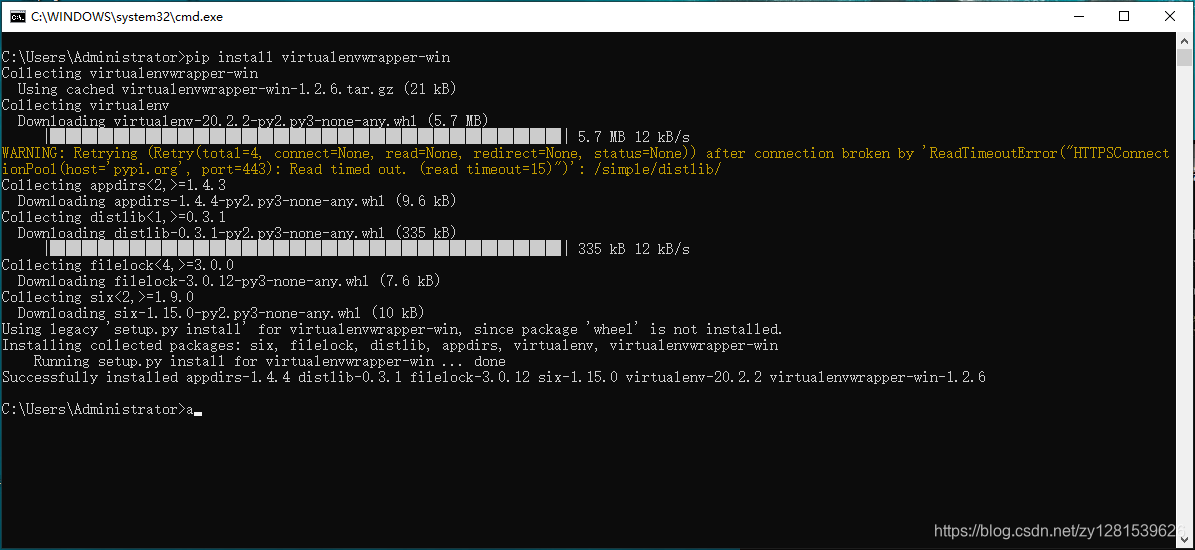Click the 'Successfully installed' line

pos(494,377)
